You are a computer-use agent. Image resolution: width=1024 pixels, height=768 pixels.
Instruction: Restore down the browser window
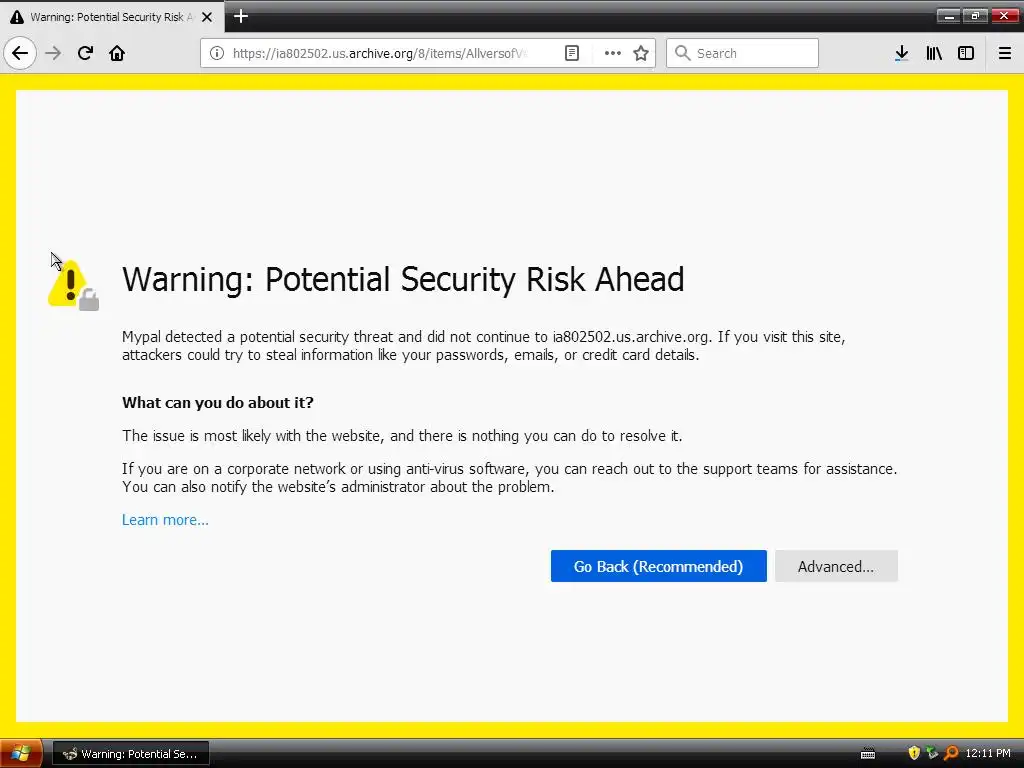(975, 16)
